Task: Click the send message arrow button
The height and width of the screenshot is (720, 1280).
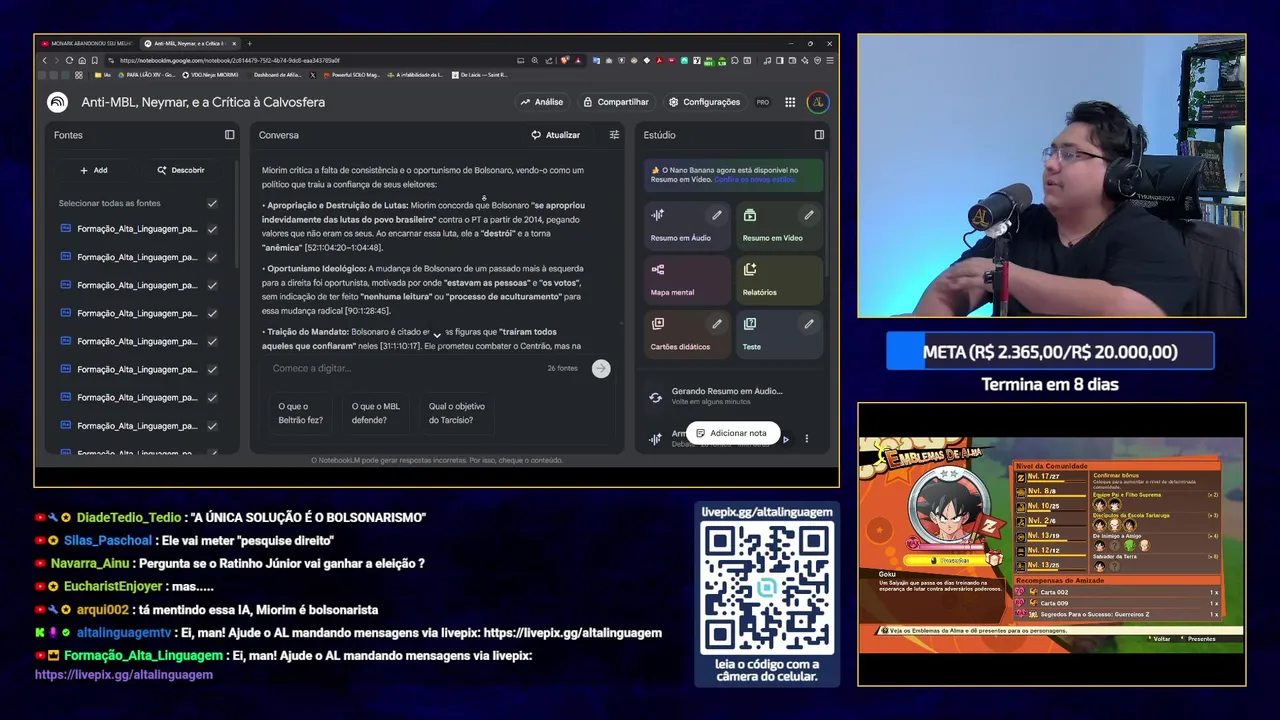Action: tap(600, 368)
